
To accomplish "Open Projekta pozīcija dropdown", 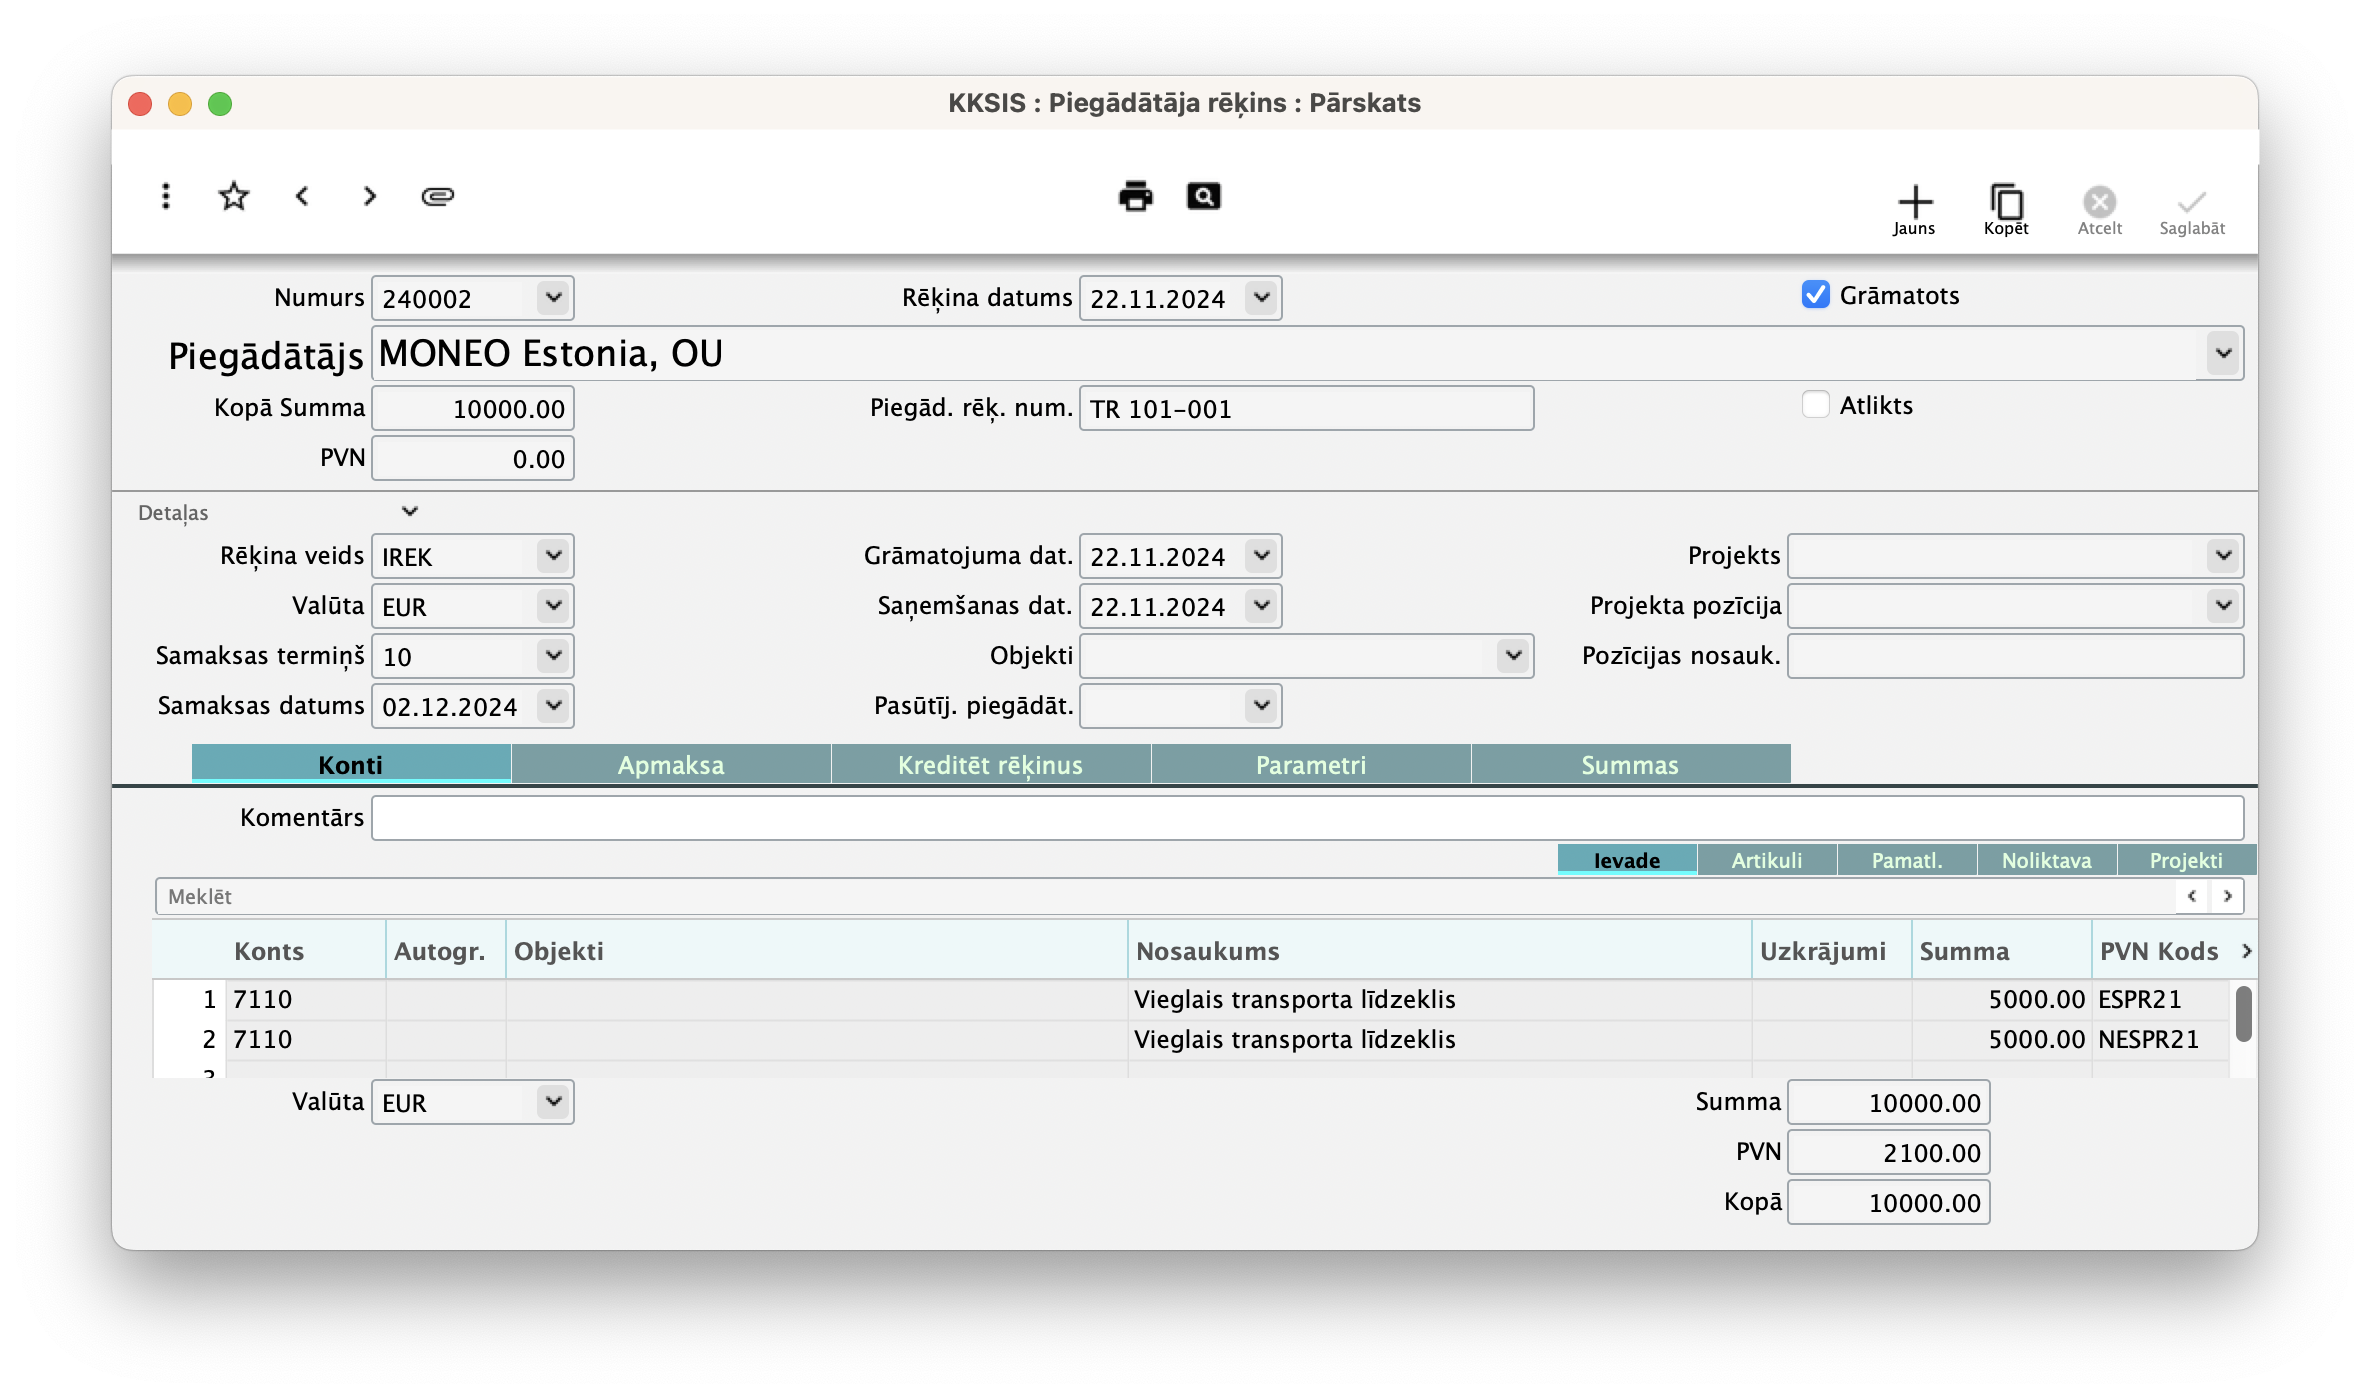I will click(x=2223, y=606).
